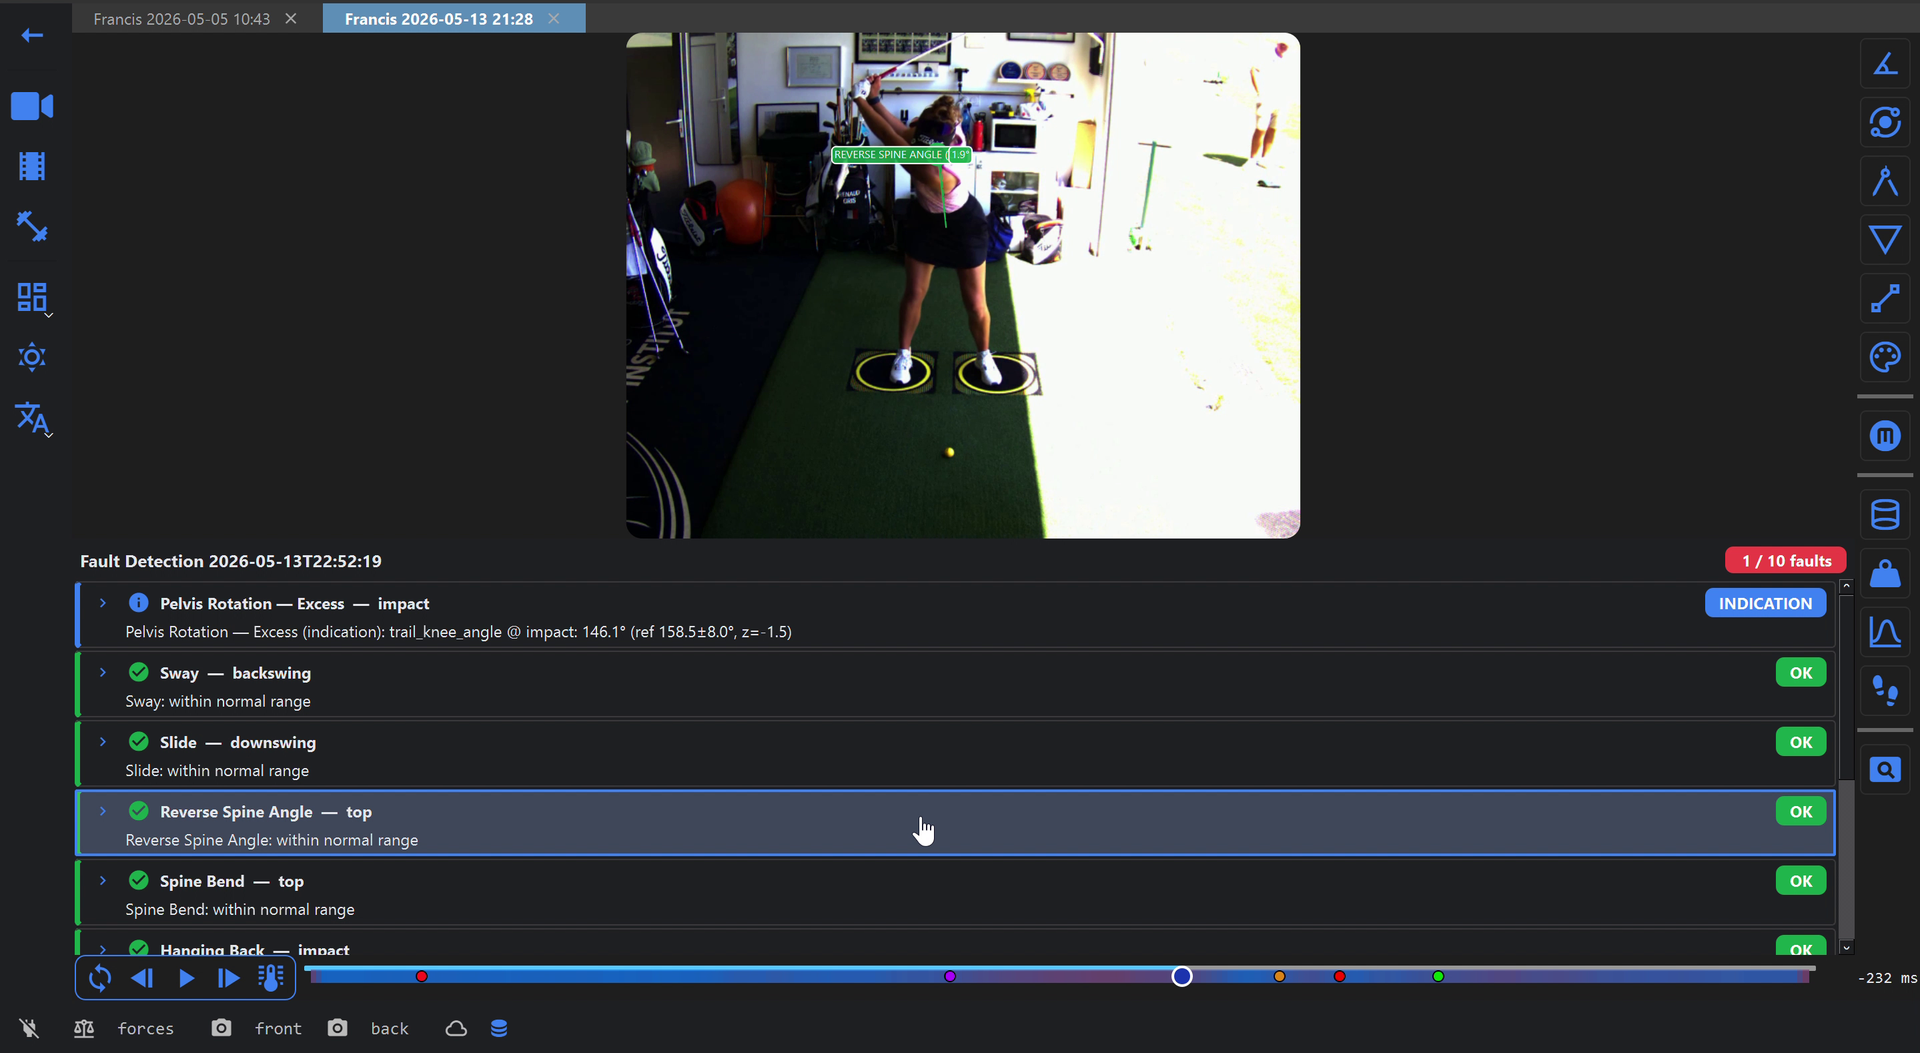The image size is (1920, 1053).
Task: Select the line segment tool
Action: (1885, 298)
